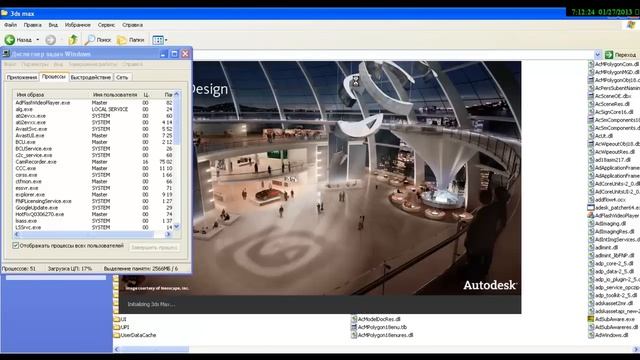
Task: Select the UserDataCache folder icon
Action: point(116,335)
